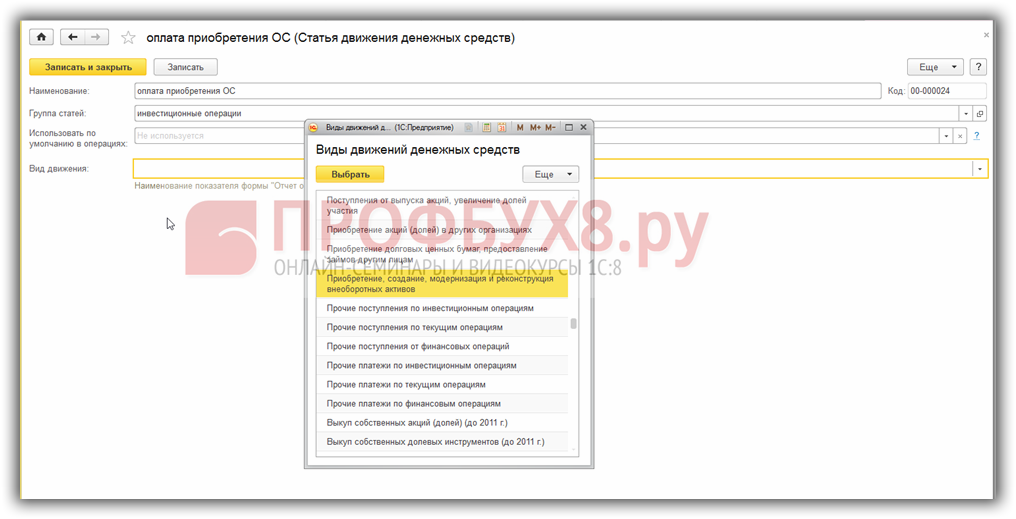Viewport: 1016px width, 519px height.
Task: Select Приобретение долговых ценных бумаг row
Action: click(x=442, y=253)
